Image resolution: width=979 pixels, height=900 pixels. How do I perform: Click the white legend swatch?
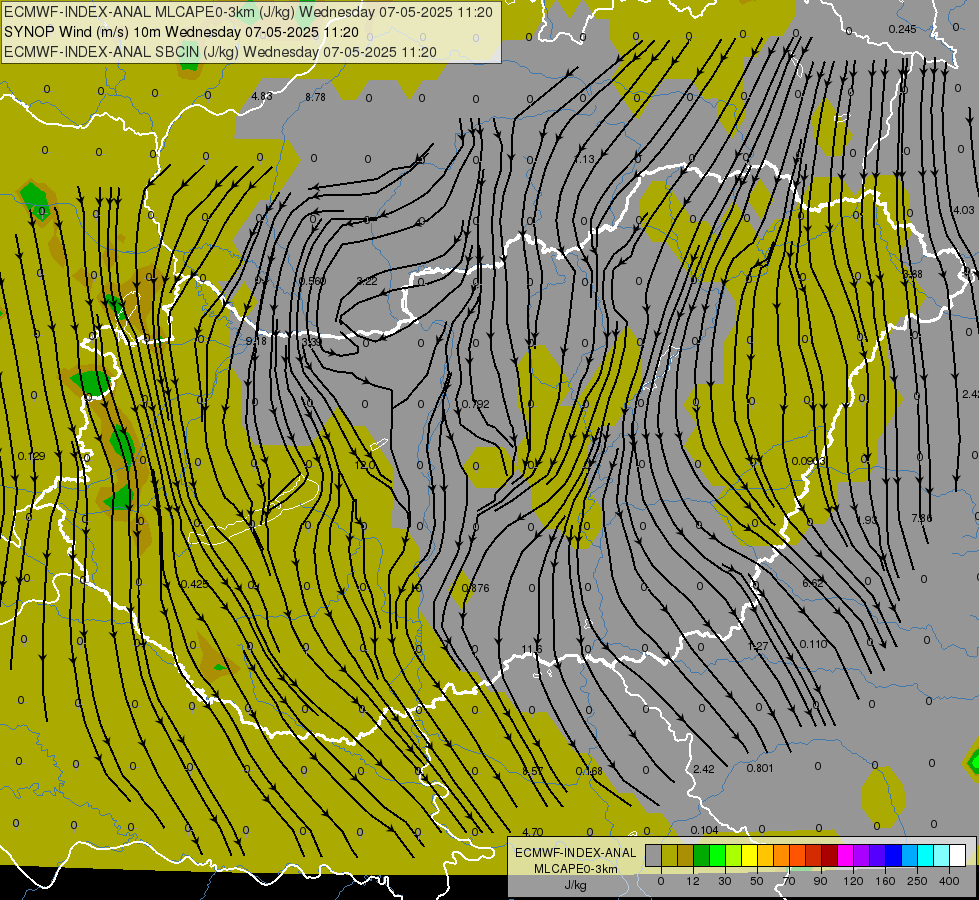tap(957, 855)
